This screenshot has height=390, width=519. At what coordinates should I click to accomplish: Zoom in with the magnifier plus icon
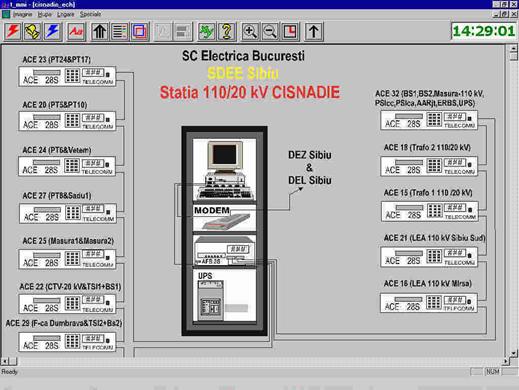point(250,32)
